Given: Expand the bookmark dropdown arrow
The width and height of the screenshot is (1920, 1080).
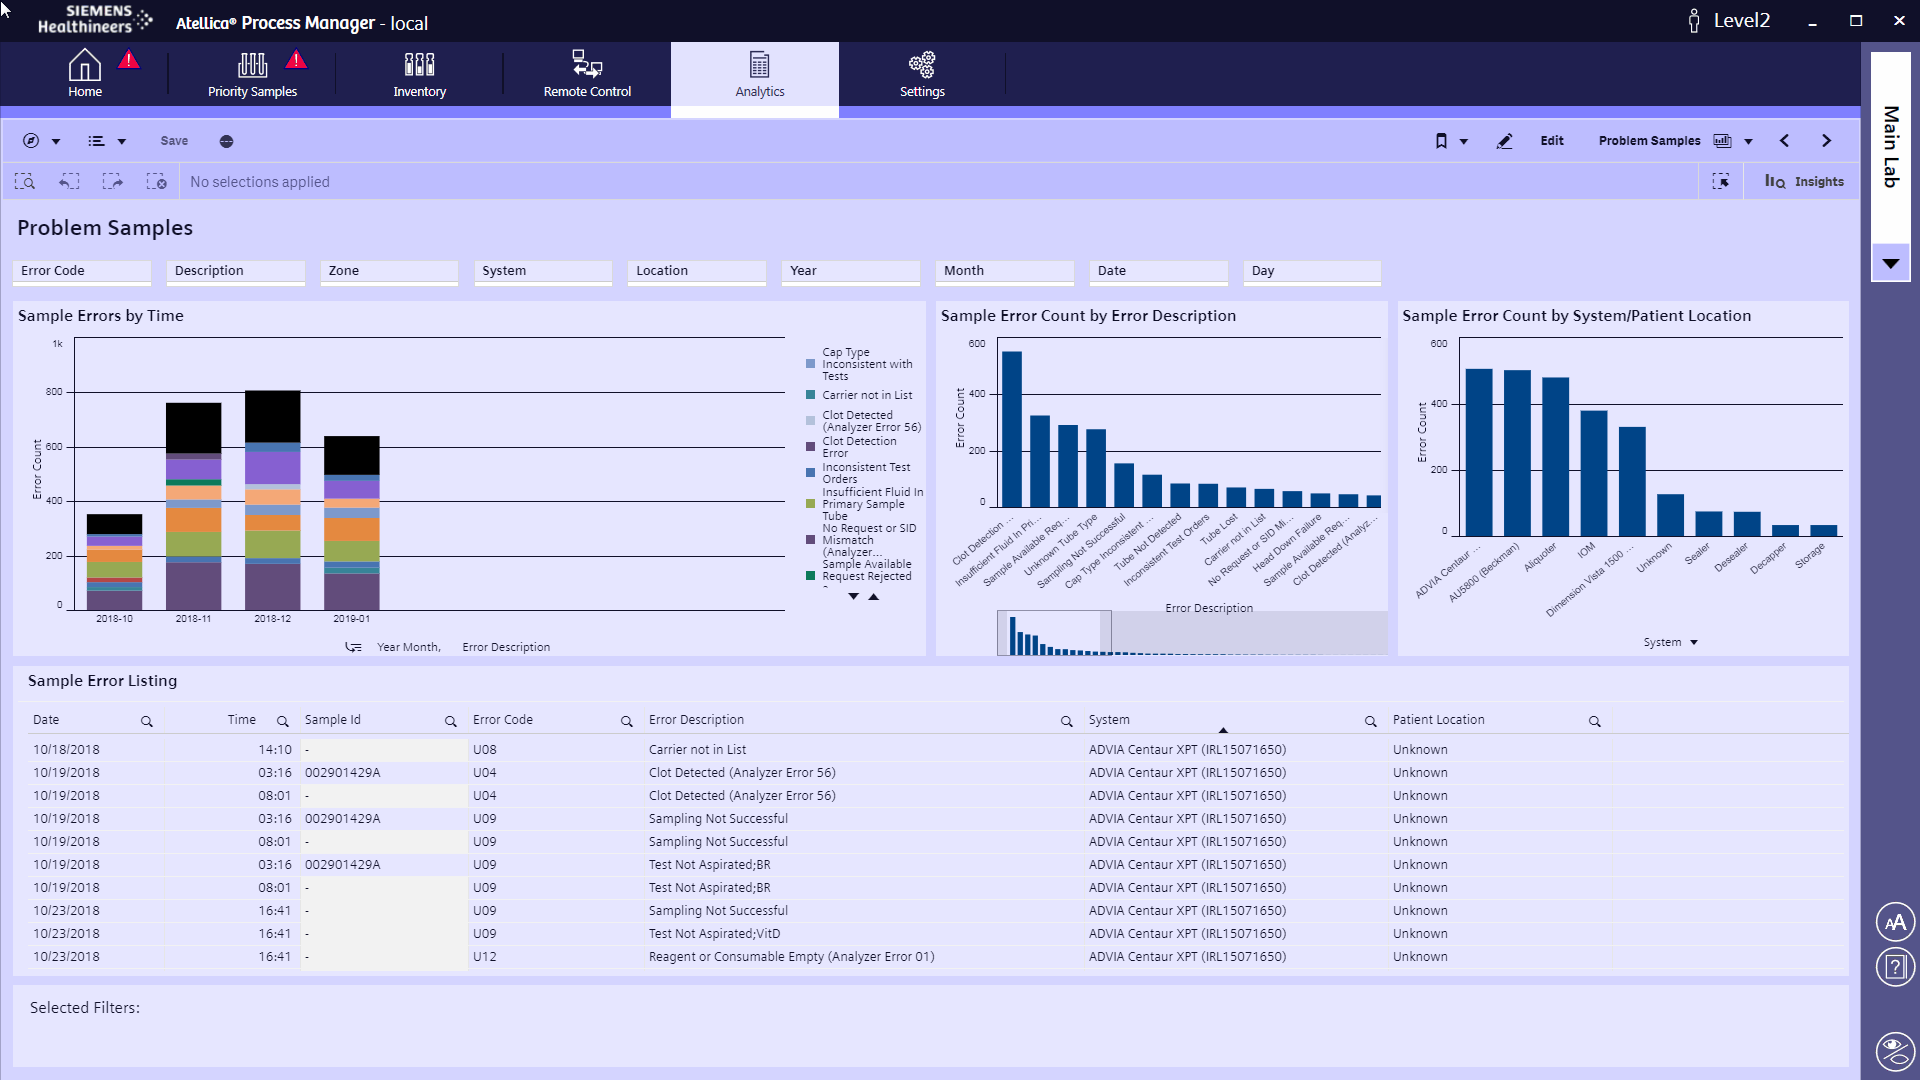Looking at the screenshot, I should pyautogui.click(x=1464, y=141).
